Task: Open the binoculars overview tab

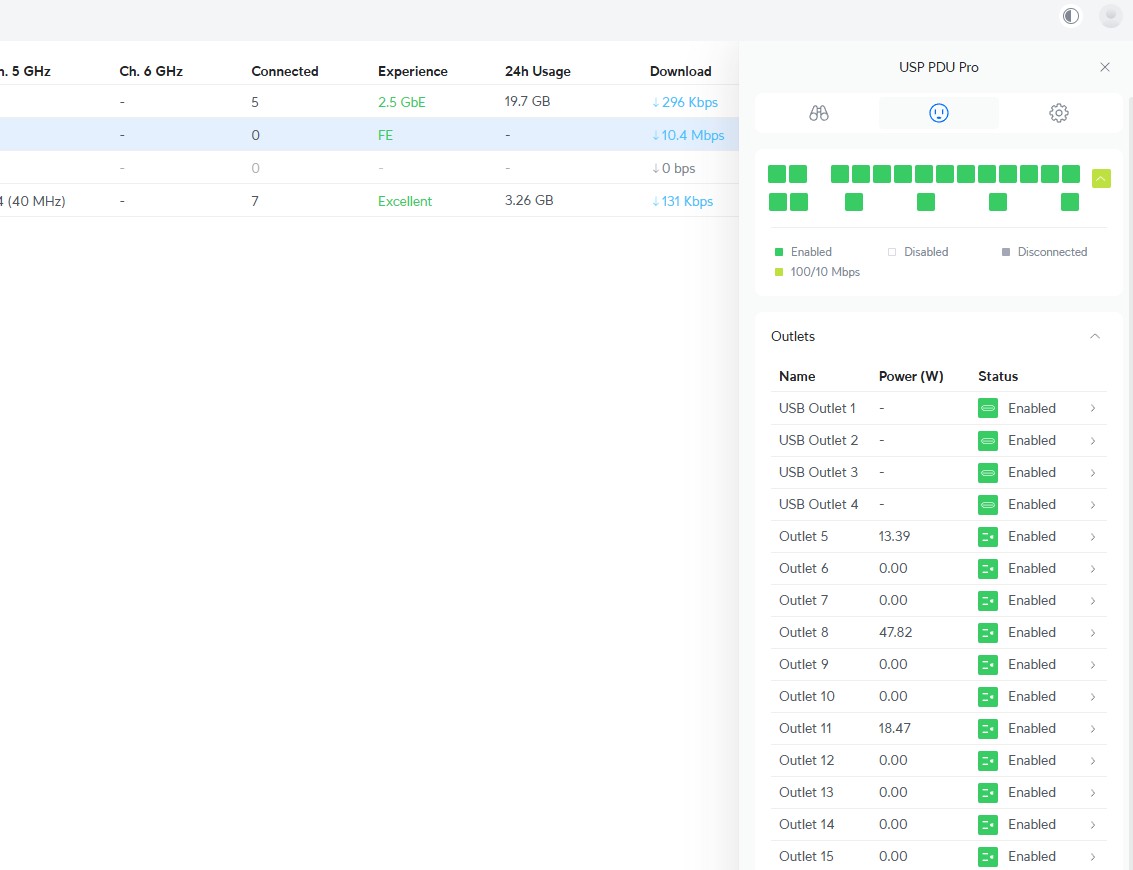Action: pyautogui.click(x=818, y=113)
